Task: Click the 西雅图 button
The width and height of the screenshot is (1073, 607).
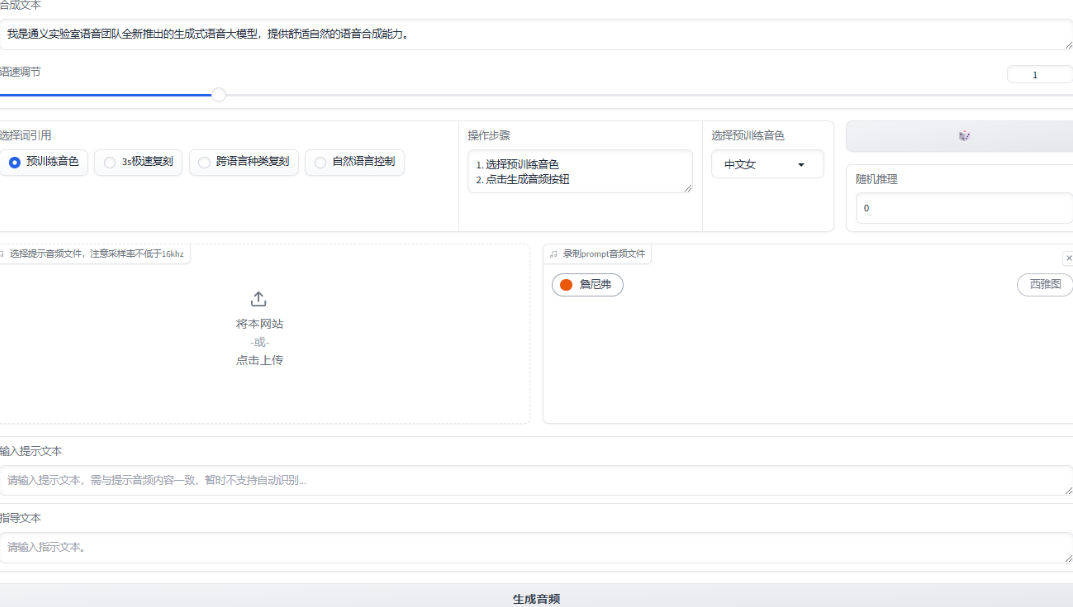Action: tap(1045, 284)
